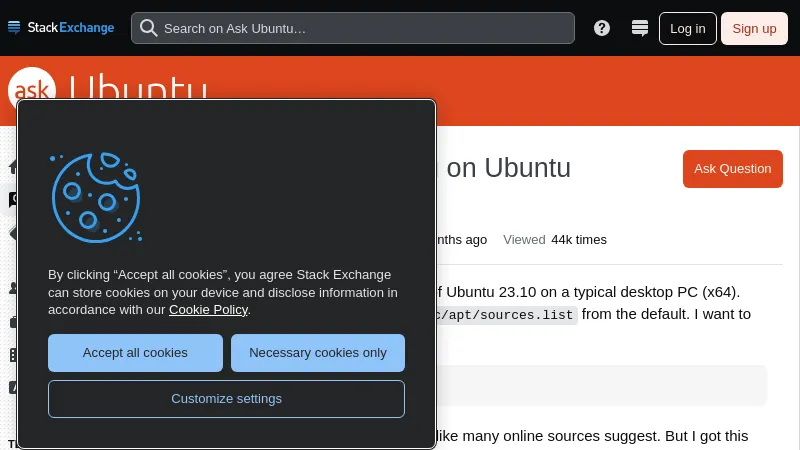Open Customize settings for cookies

[x=226, y=399]
